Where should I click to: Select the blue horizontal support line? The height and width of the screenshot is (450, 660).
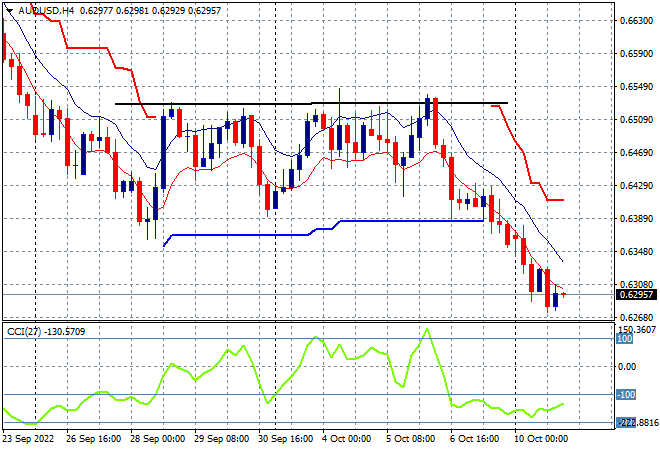[324, 233]
